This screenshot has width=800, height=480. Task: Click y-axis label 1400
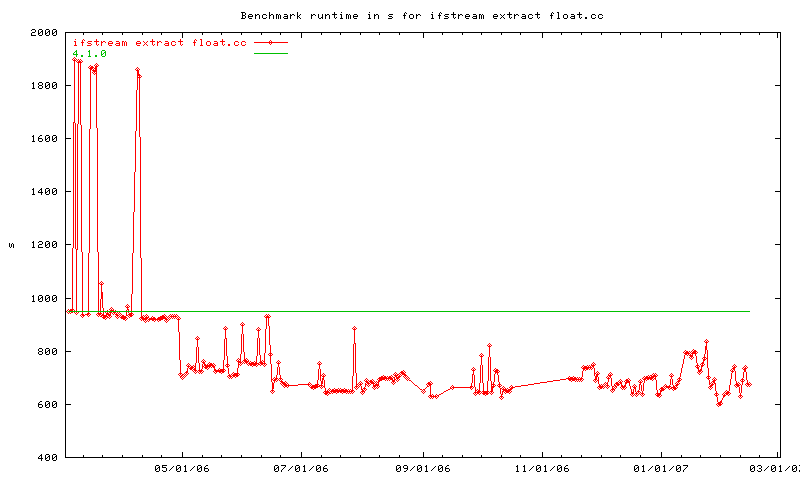(44, 192)
